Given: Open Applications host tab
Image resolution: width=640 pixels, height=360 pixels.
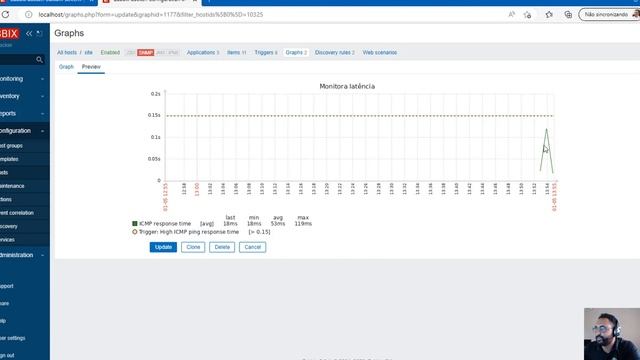Looking at the screenshot, I should click(203, 53).
